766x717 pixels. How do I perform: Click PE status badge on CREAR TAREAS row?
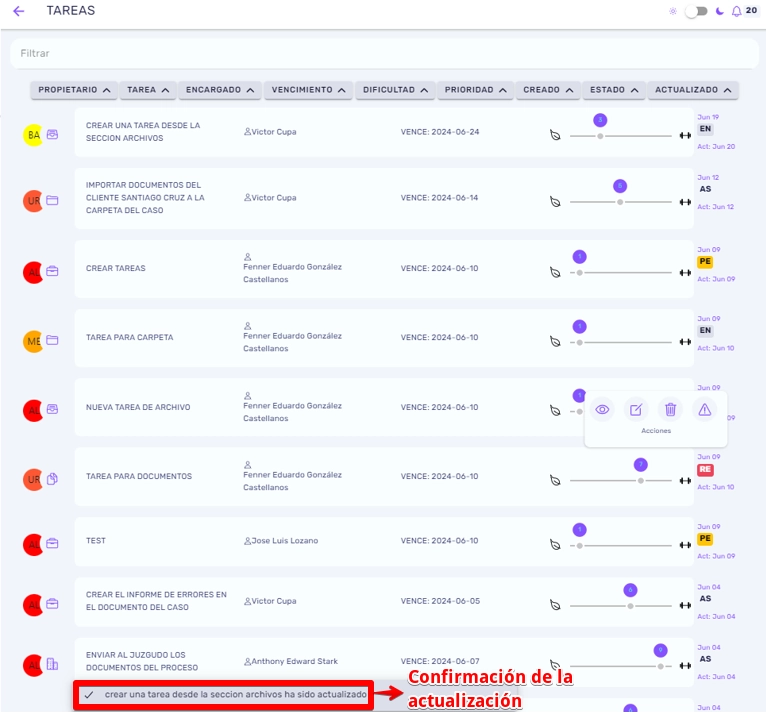(705, 261)
